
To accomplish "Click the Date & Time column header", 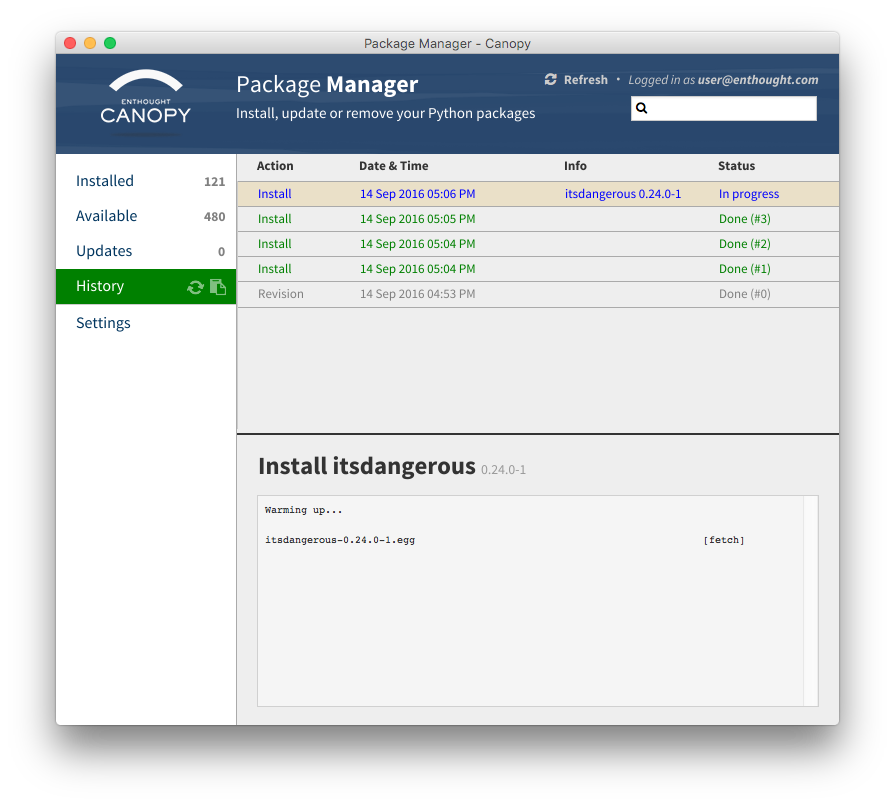I will [393, 166].
